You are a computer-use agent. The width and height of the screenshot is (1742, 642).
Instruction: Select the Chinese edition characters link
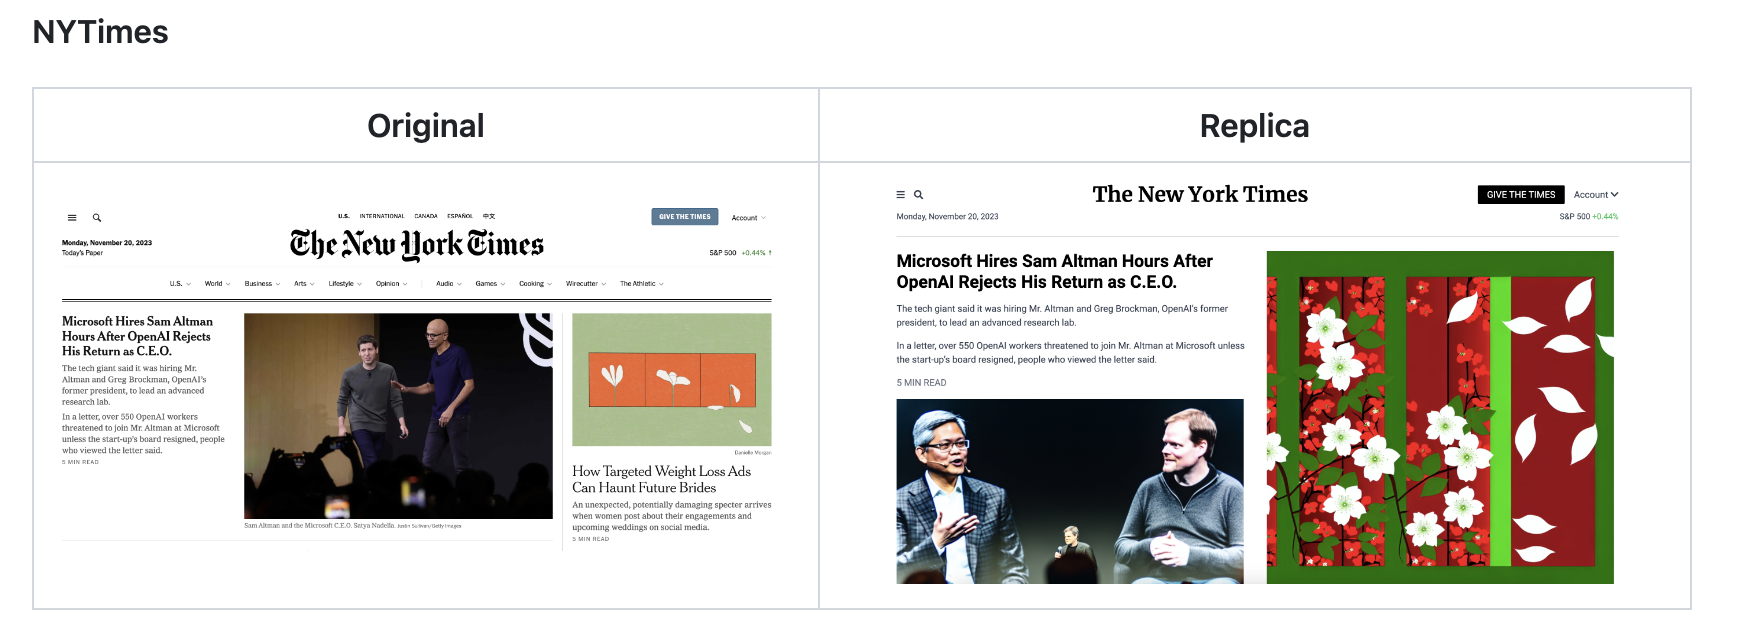coord(489,216)
